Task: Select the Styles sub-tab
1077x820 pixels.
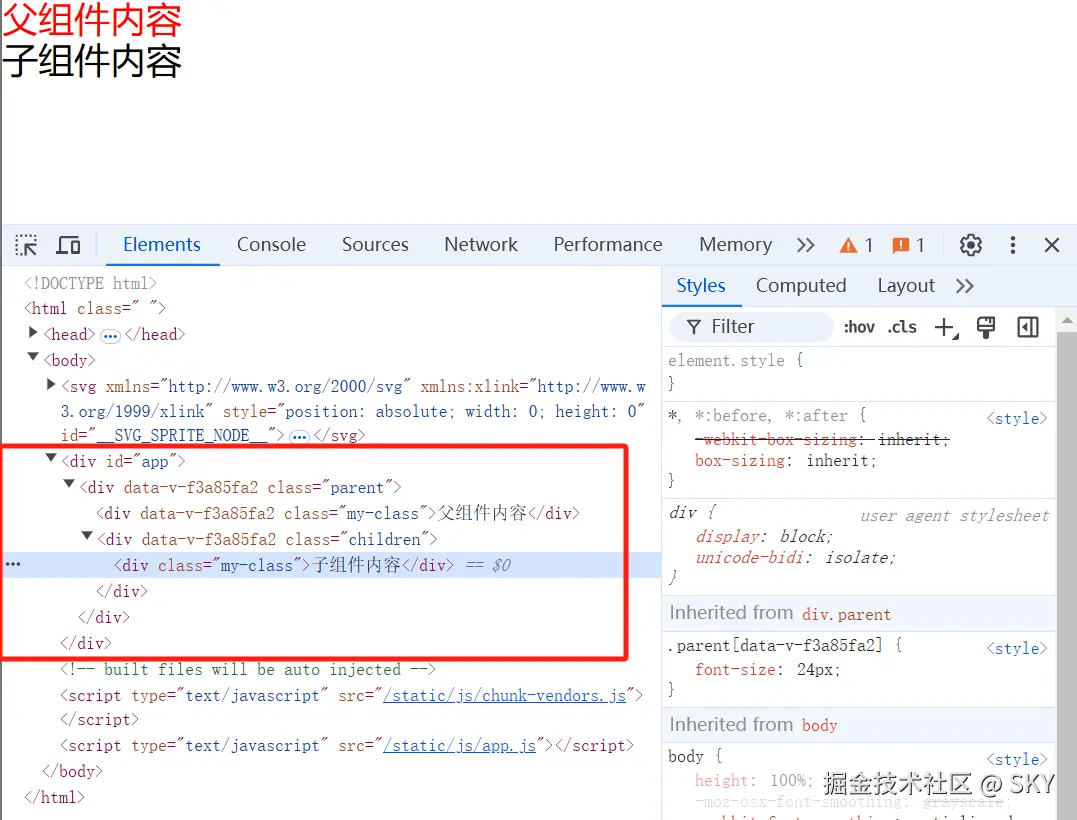Action: pos(701,286)
